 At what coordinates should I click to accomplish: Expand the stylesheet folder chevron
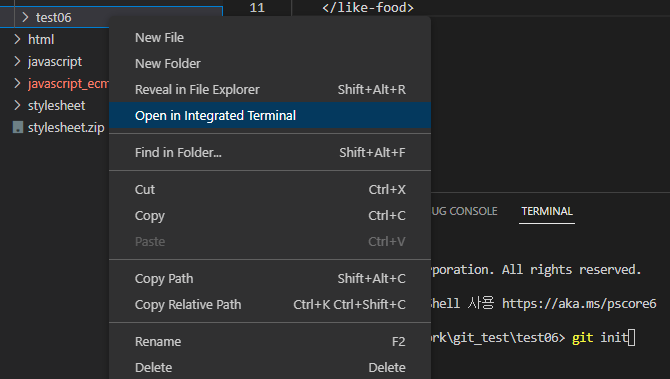tap(17, 106)
